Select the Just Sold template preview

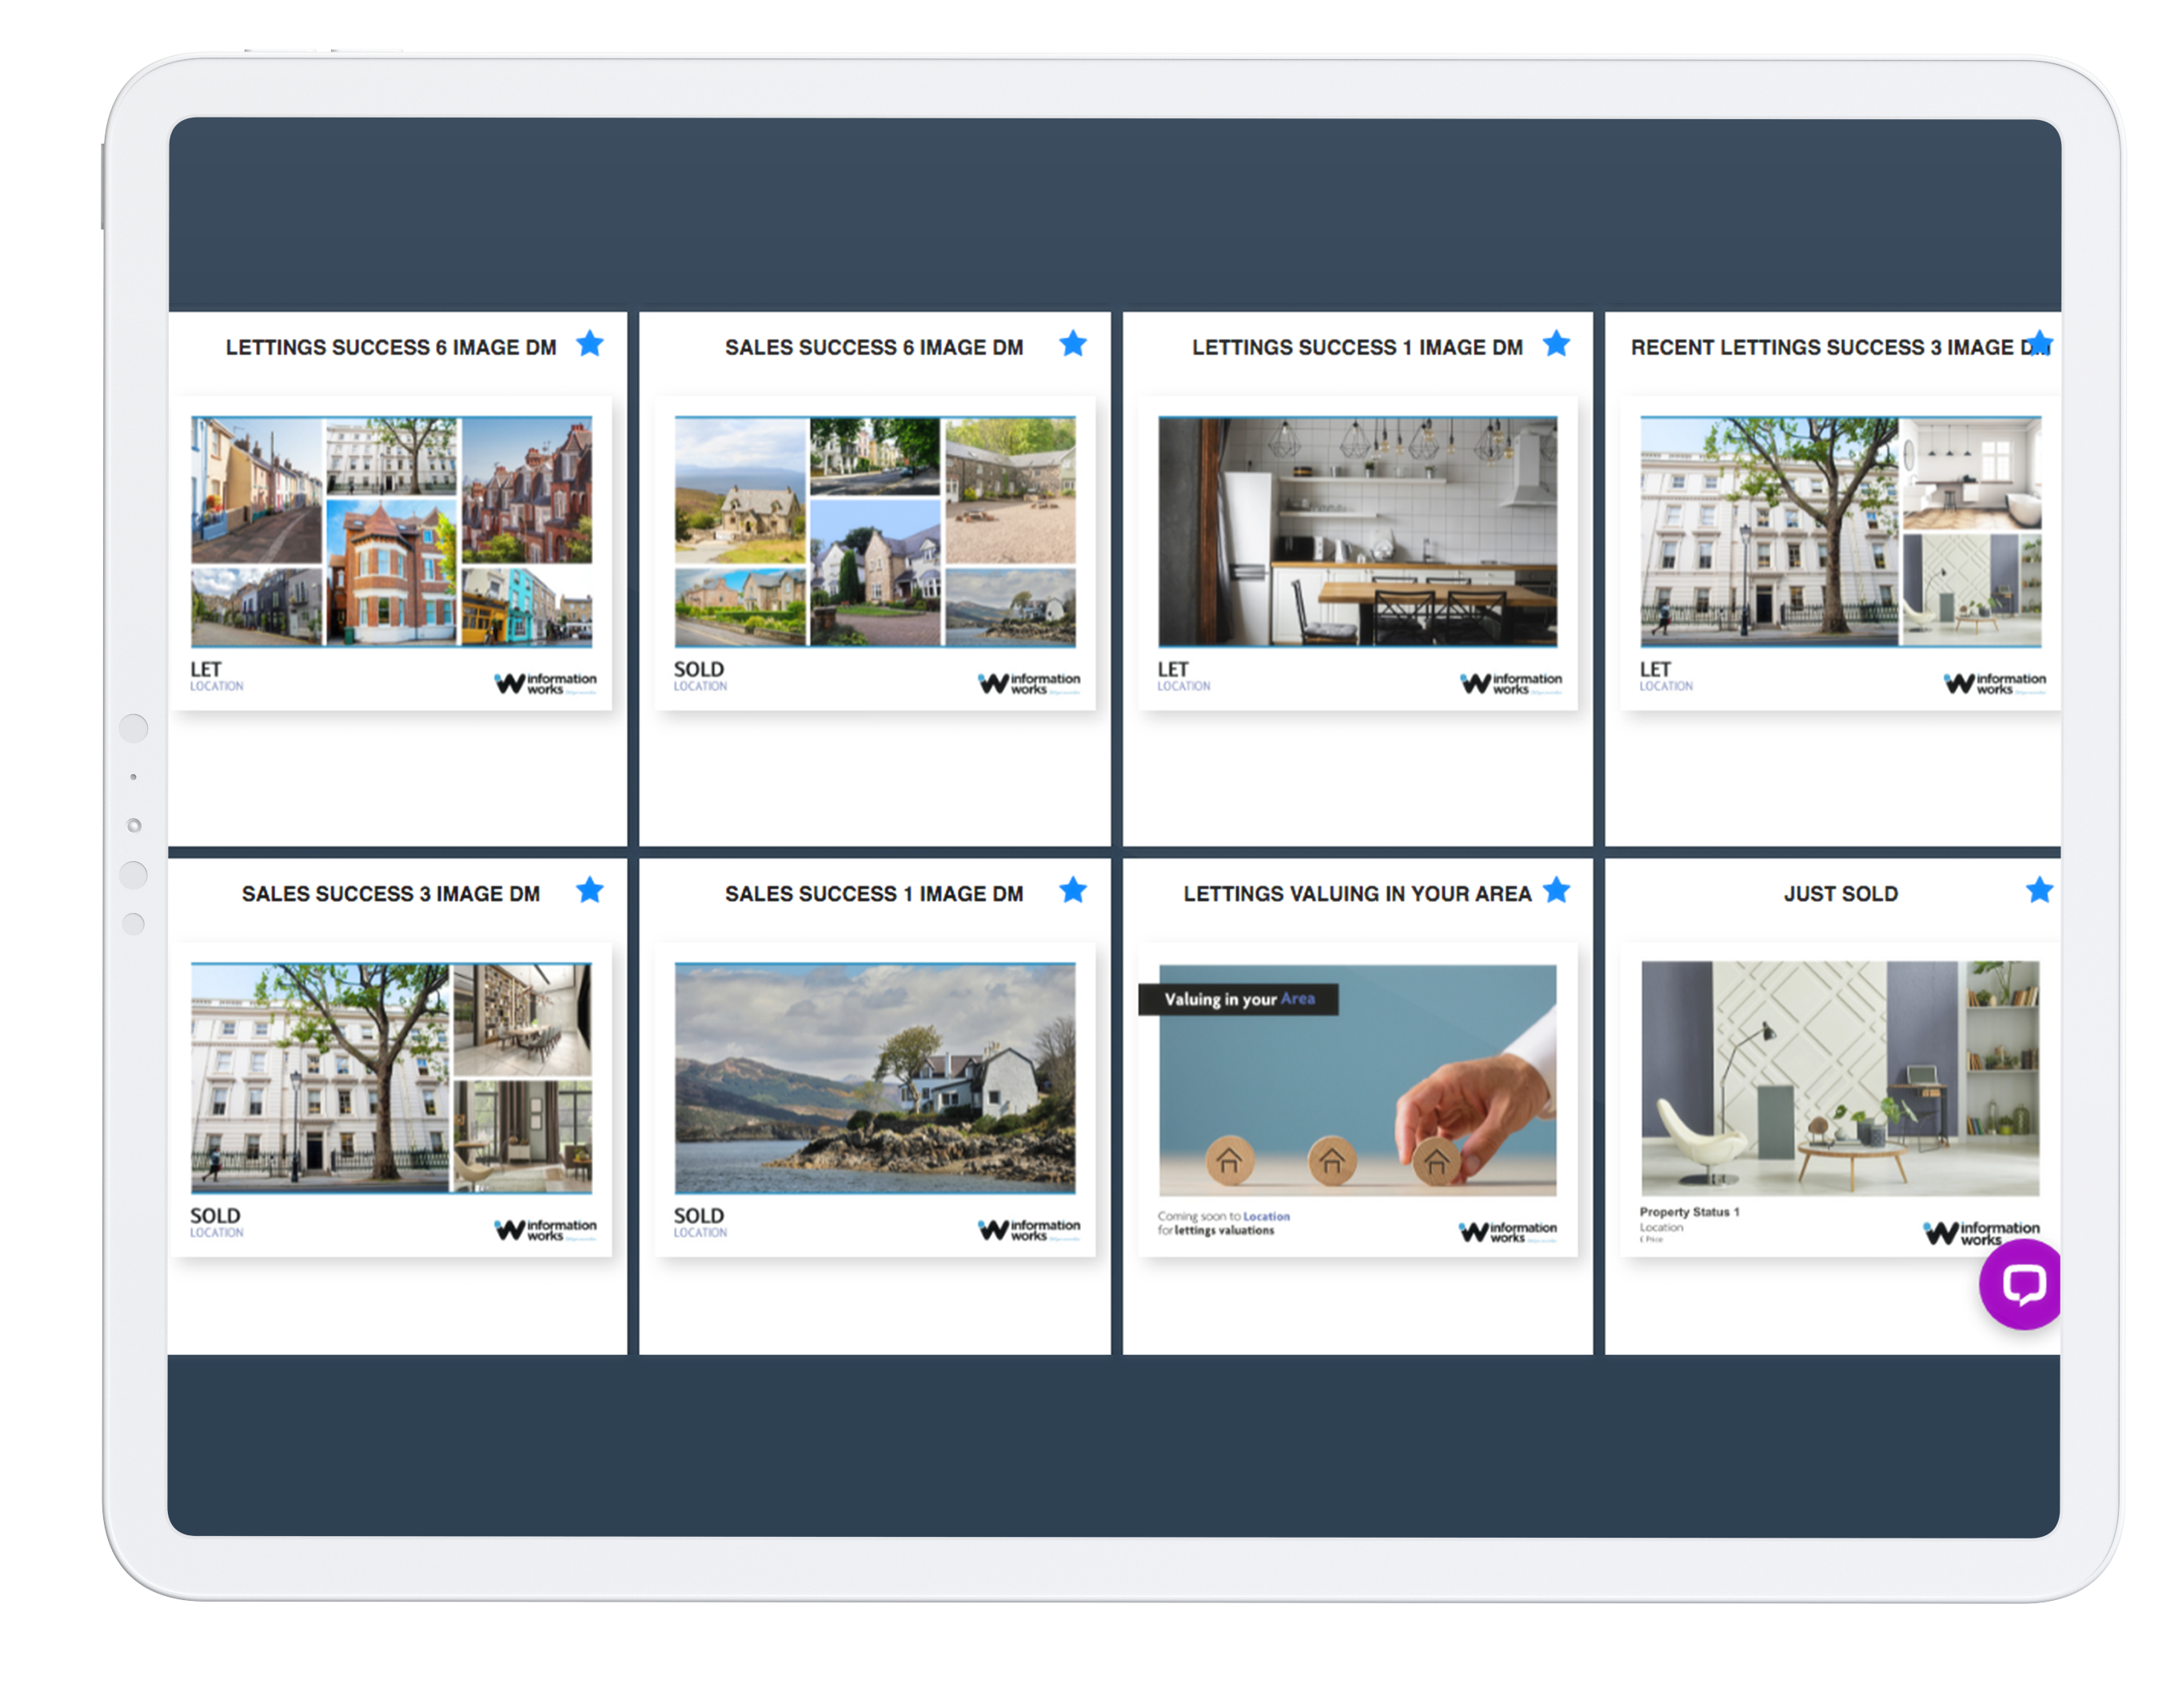[1840, 1078]
